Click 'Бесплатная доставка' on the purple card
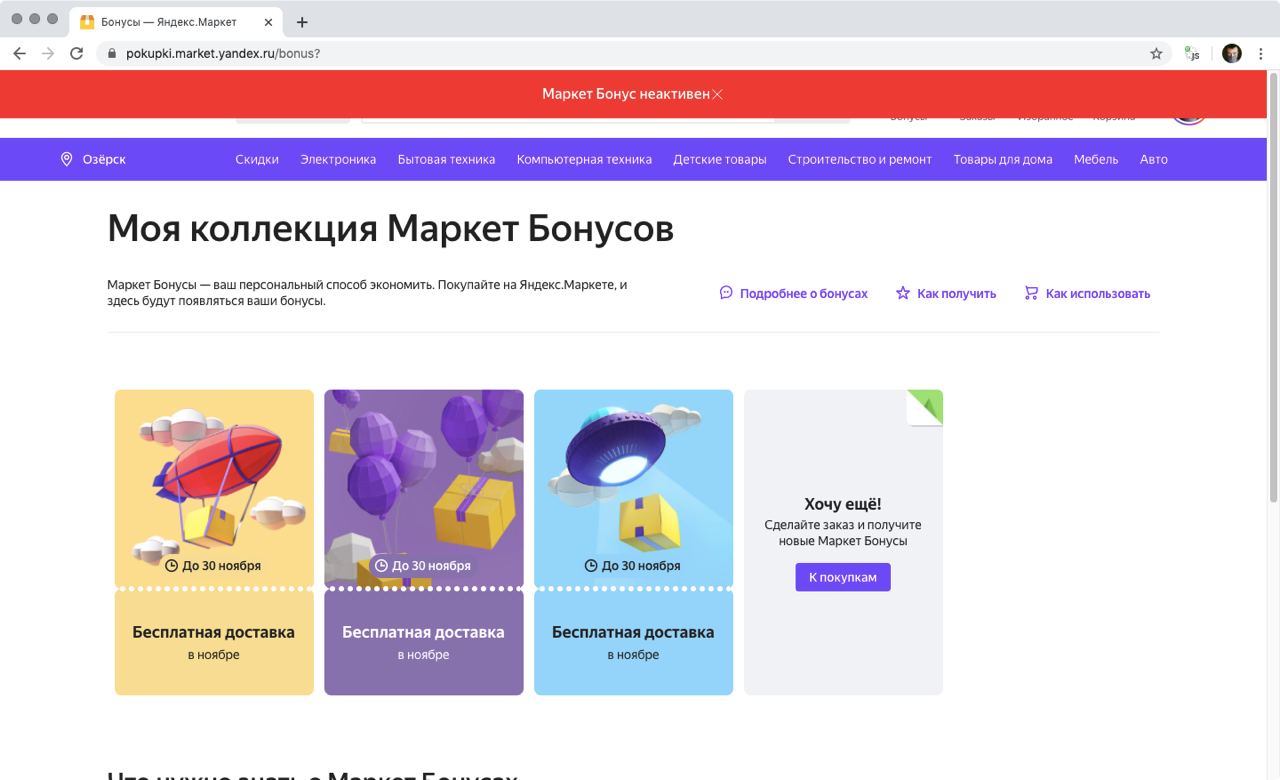 (x=424, y=632)
